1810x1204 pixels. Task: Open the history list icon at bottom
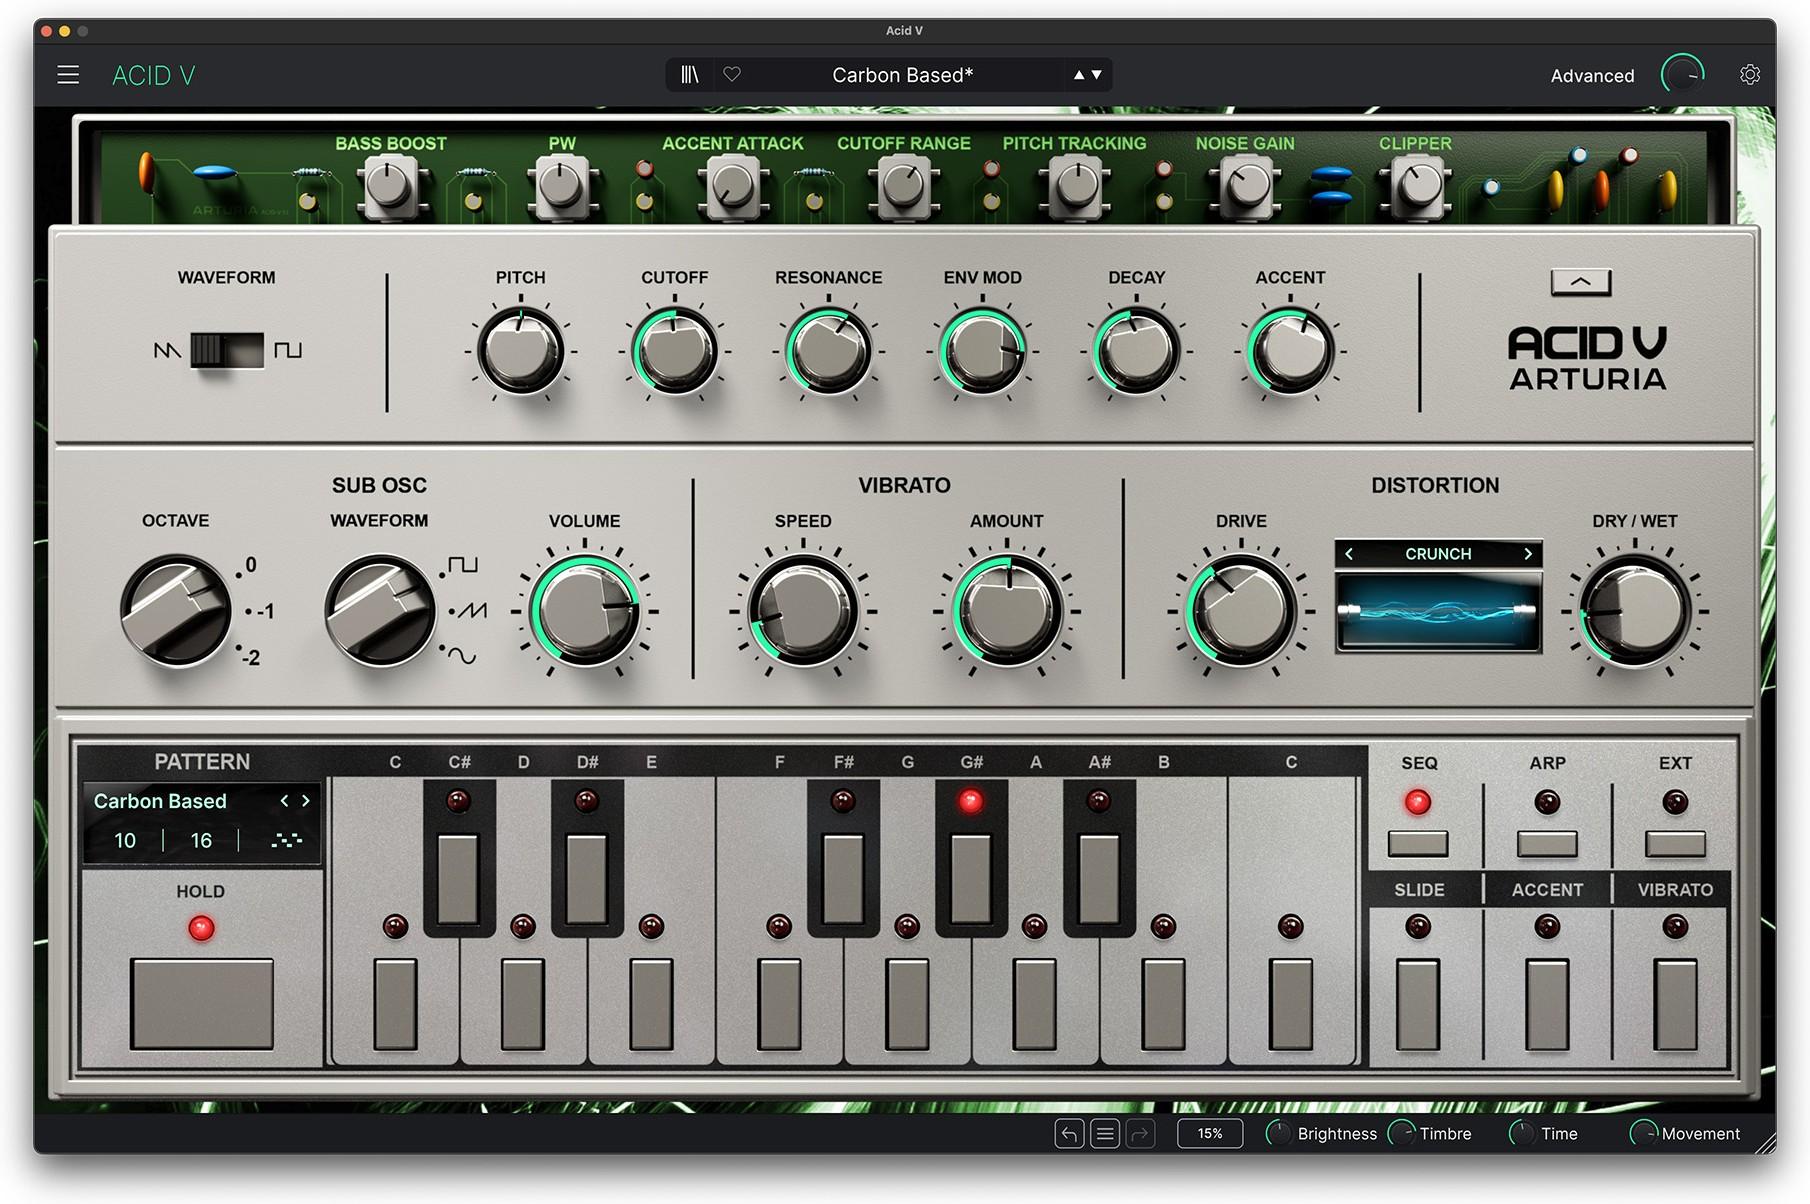pos(1104,1133)
